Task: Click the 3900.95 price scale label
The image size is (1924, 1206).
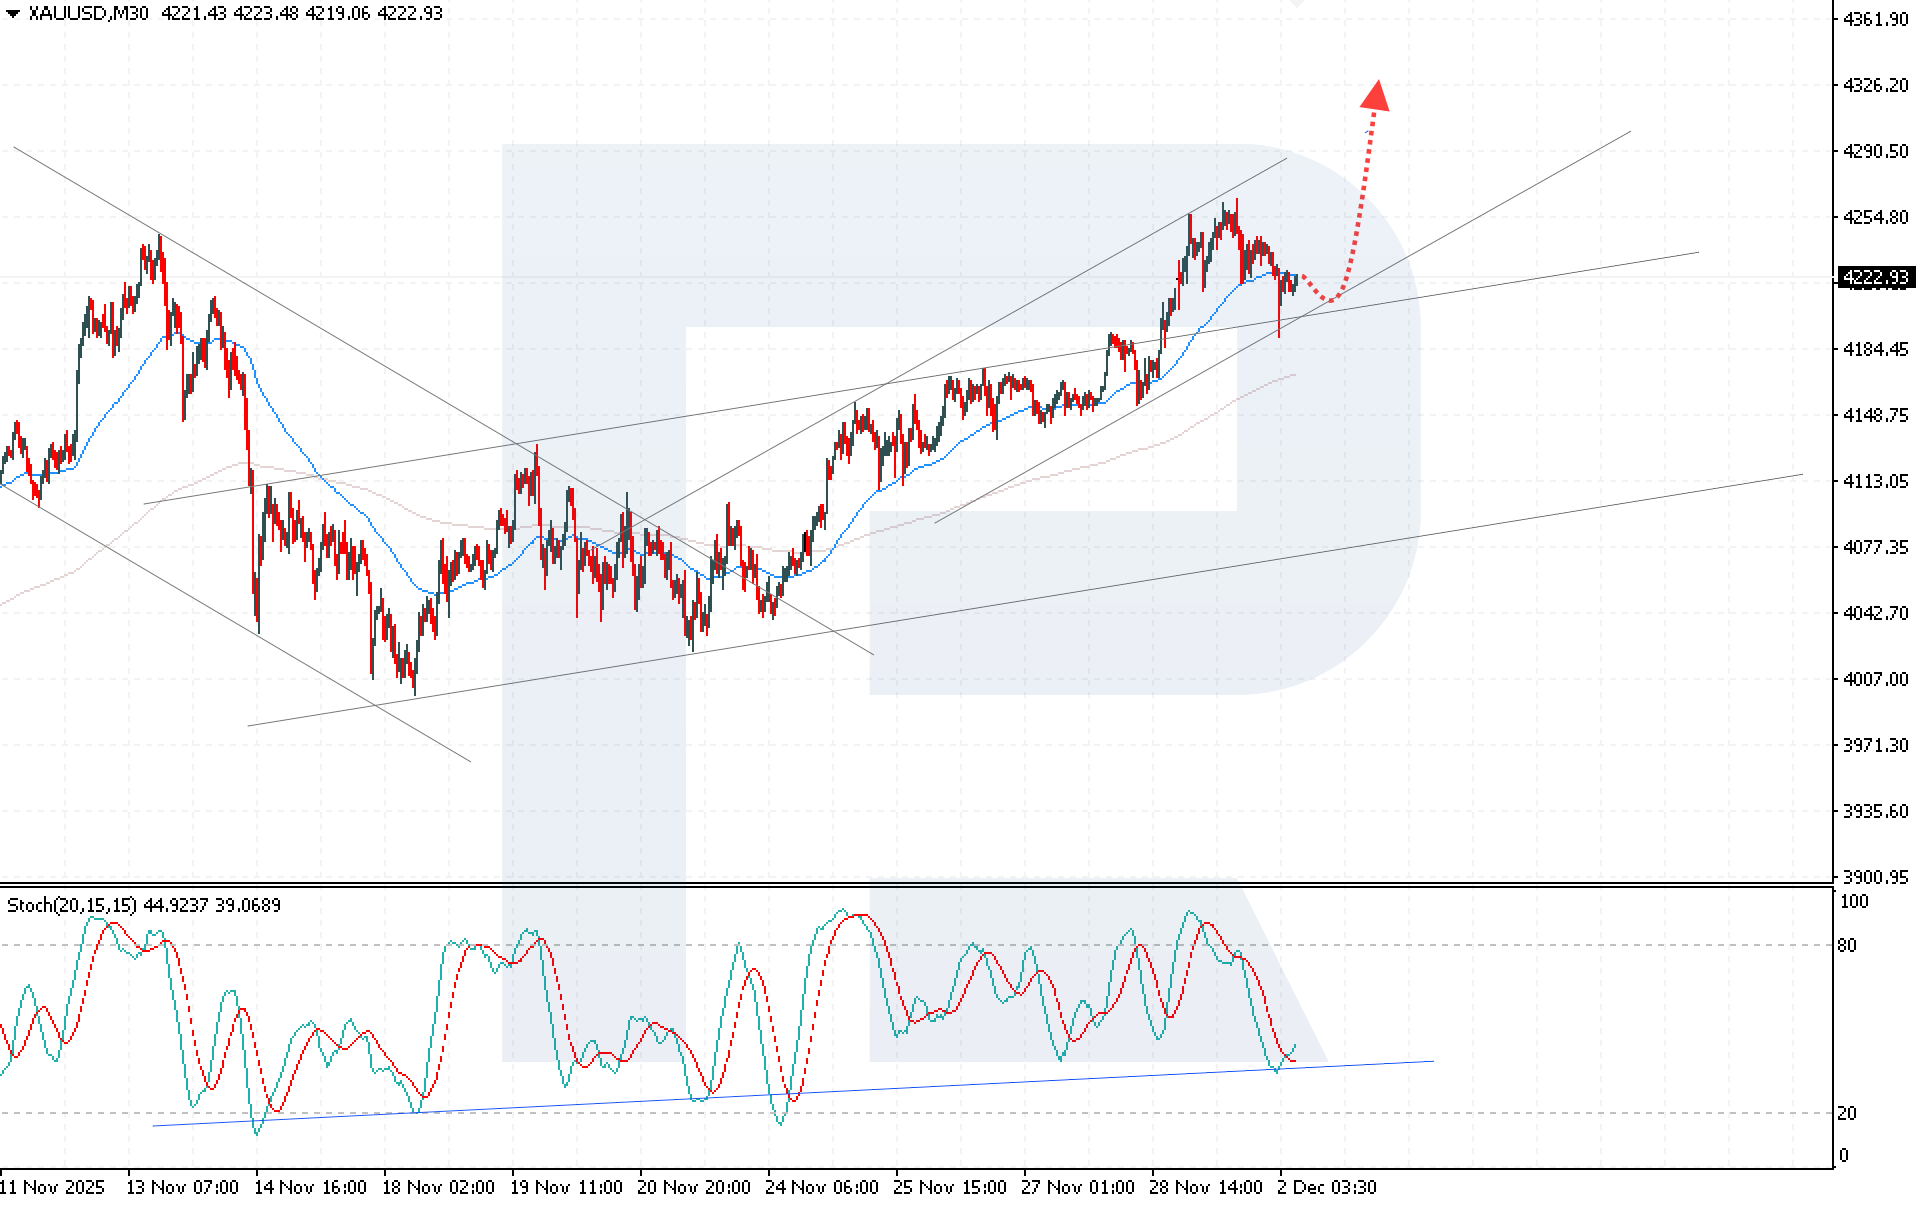Action: (1875, 877)
